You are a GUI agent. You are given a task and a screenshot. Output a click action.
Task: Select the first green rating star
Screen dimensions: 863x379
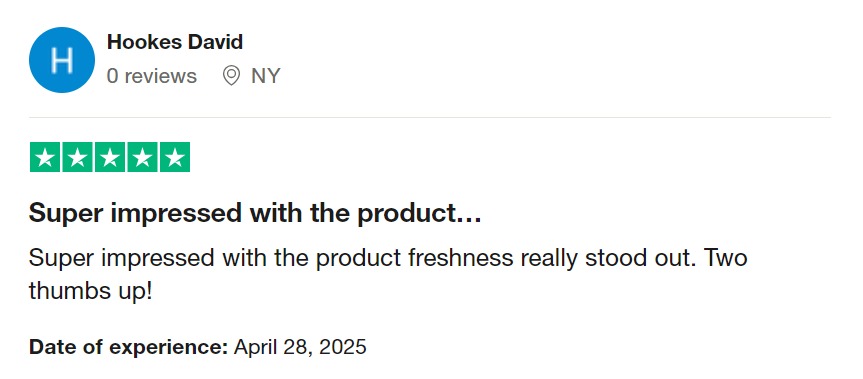pos(45,157)
